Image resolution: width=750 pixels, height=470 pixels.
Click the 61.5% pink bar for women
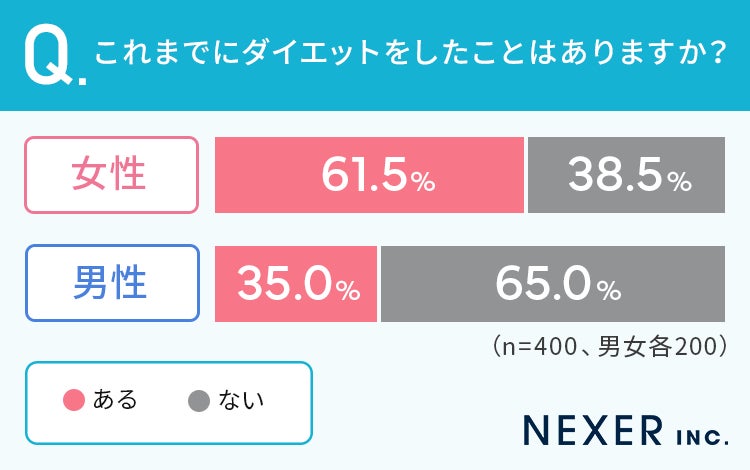click(x=369, y=175)
